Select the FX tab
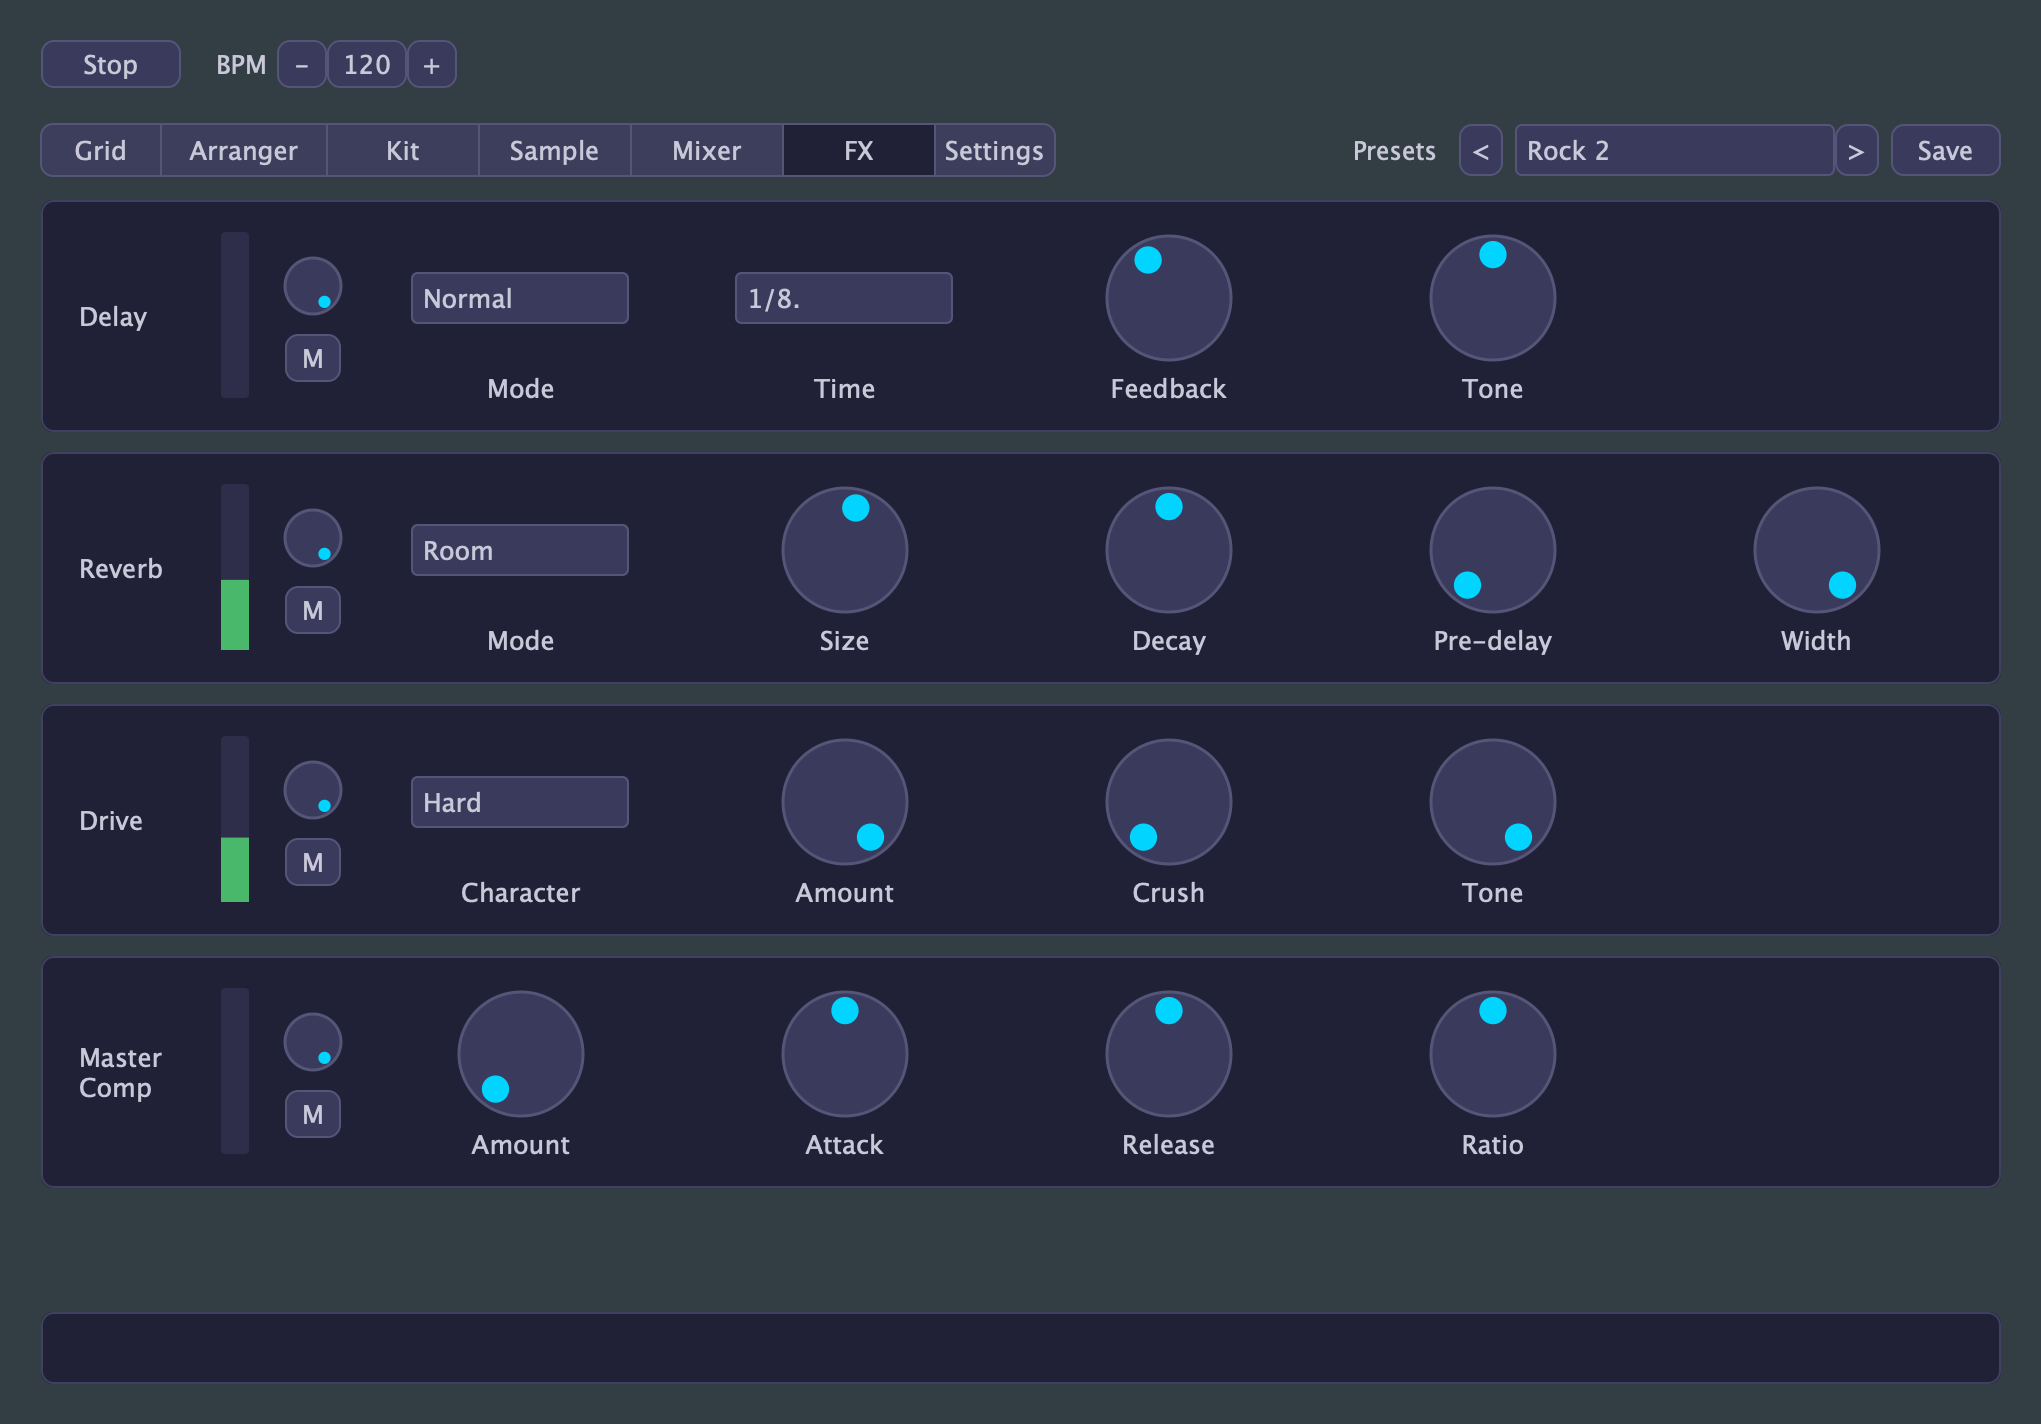This screenshot has height=1424, width=2041. [x=859, y=151]
